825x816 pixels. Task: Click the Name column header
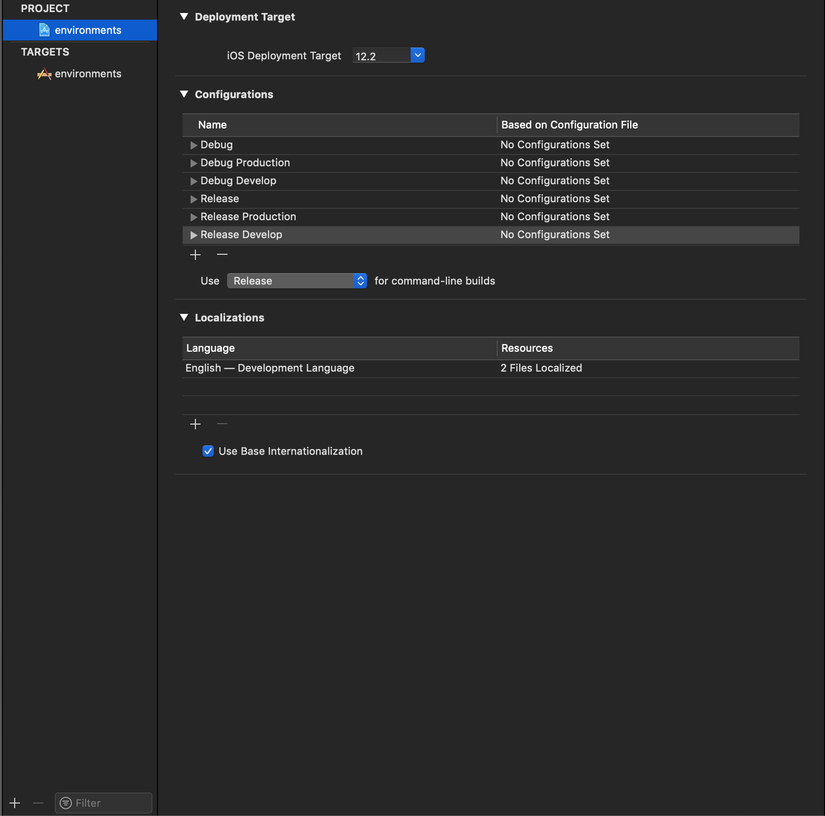(x=213, y=125)
